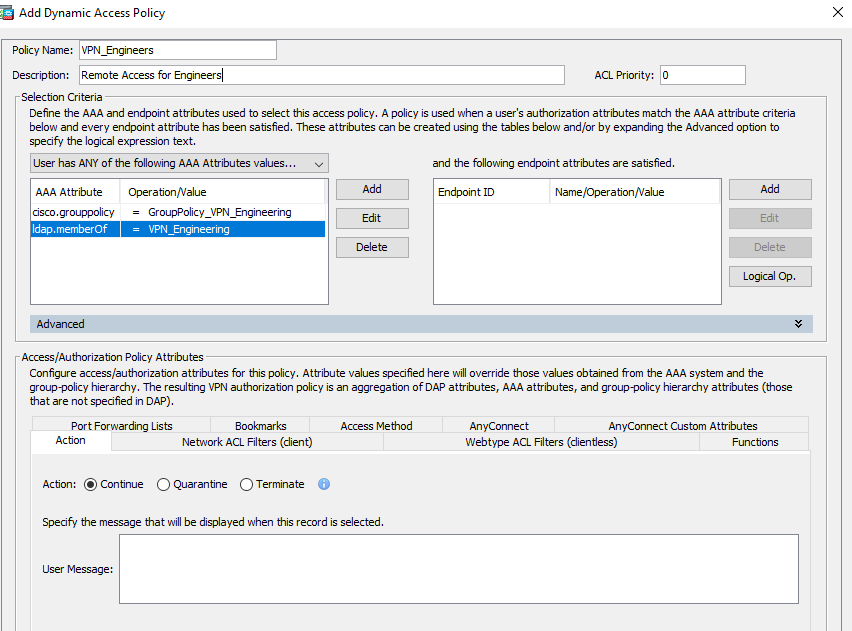Screen dimensions: 852x631
Task: Go to the Port Forwarding Lists tab
Action: pyautogui.click(x=122, y=425)
